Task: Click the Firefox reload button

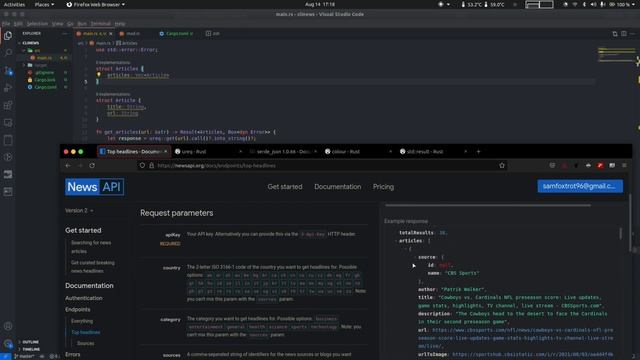Action: [92, 165]
